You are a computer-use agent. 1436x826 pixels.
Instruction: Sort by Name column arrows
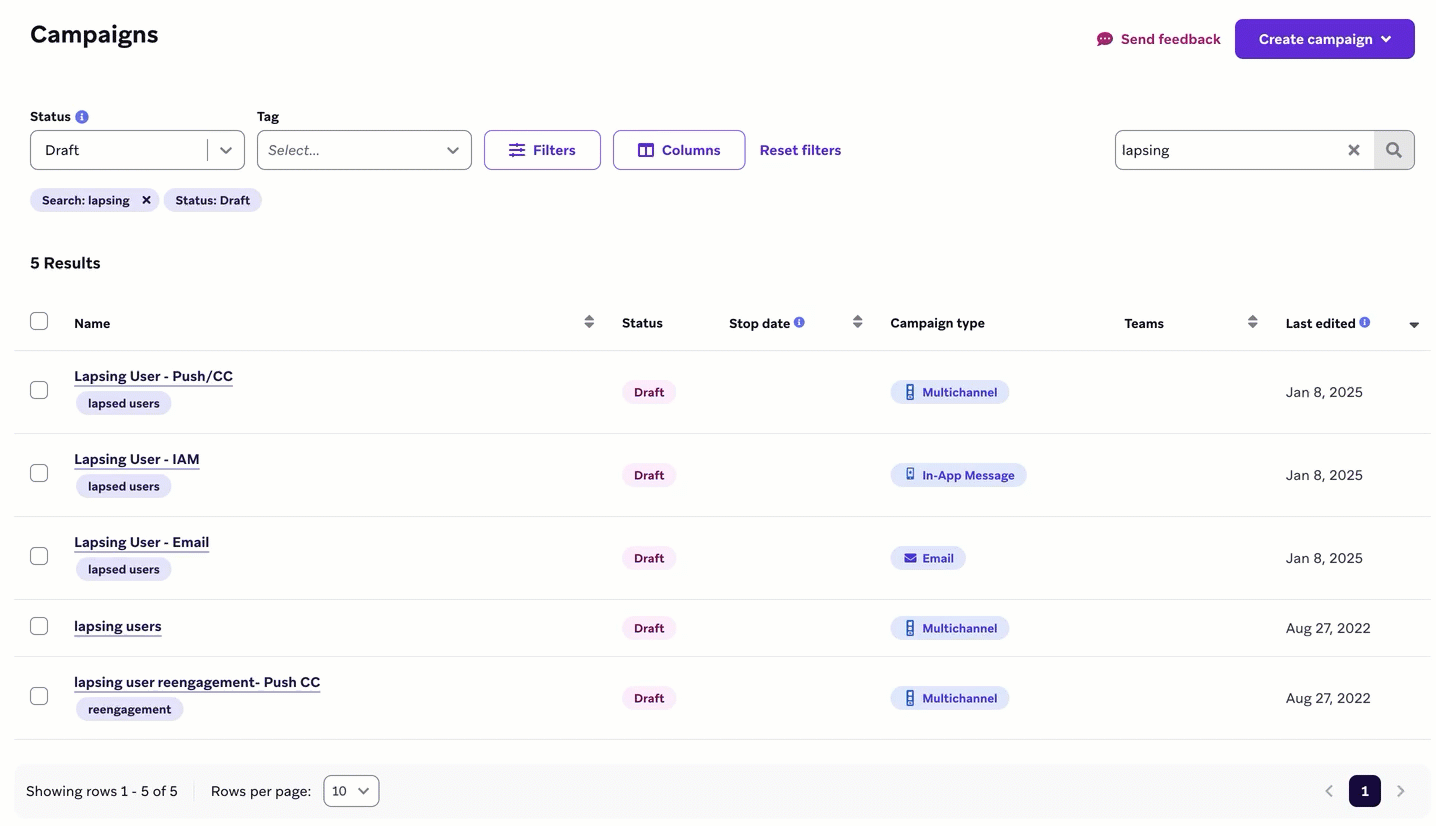(x=589, y=322)
